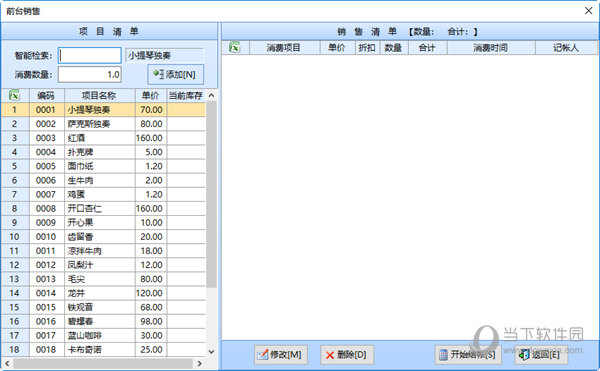This screenshot has width=600, height=371.
Task: Click the Excel export icon in item list
Action: 14,95
